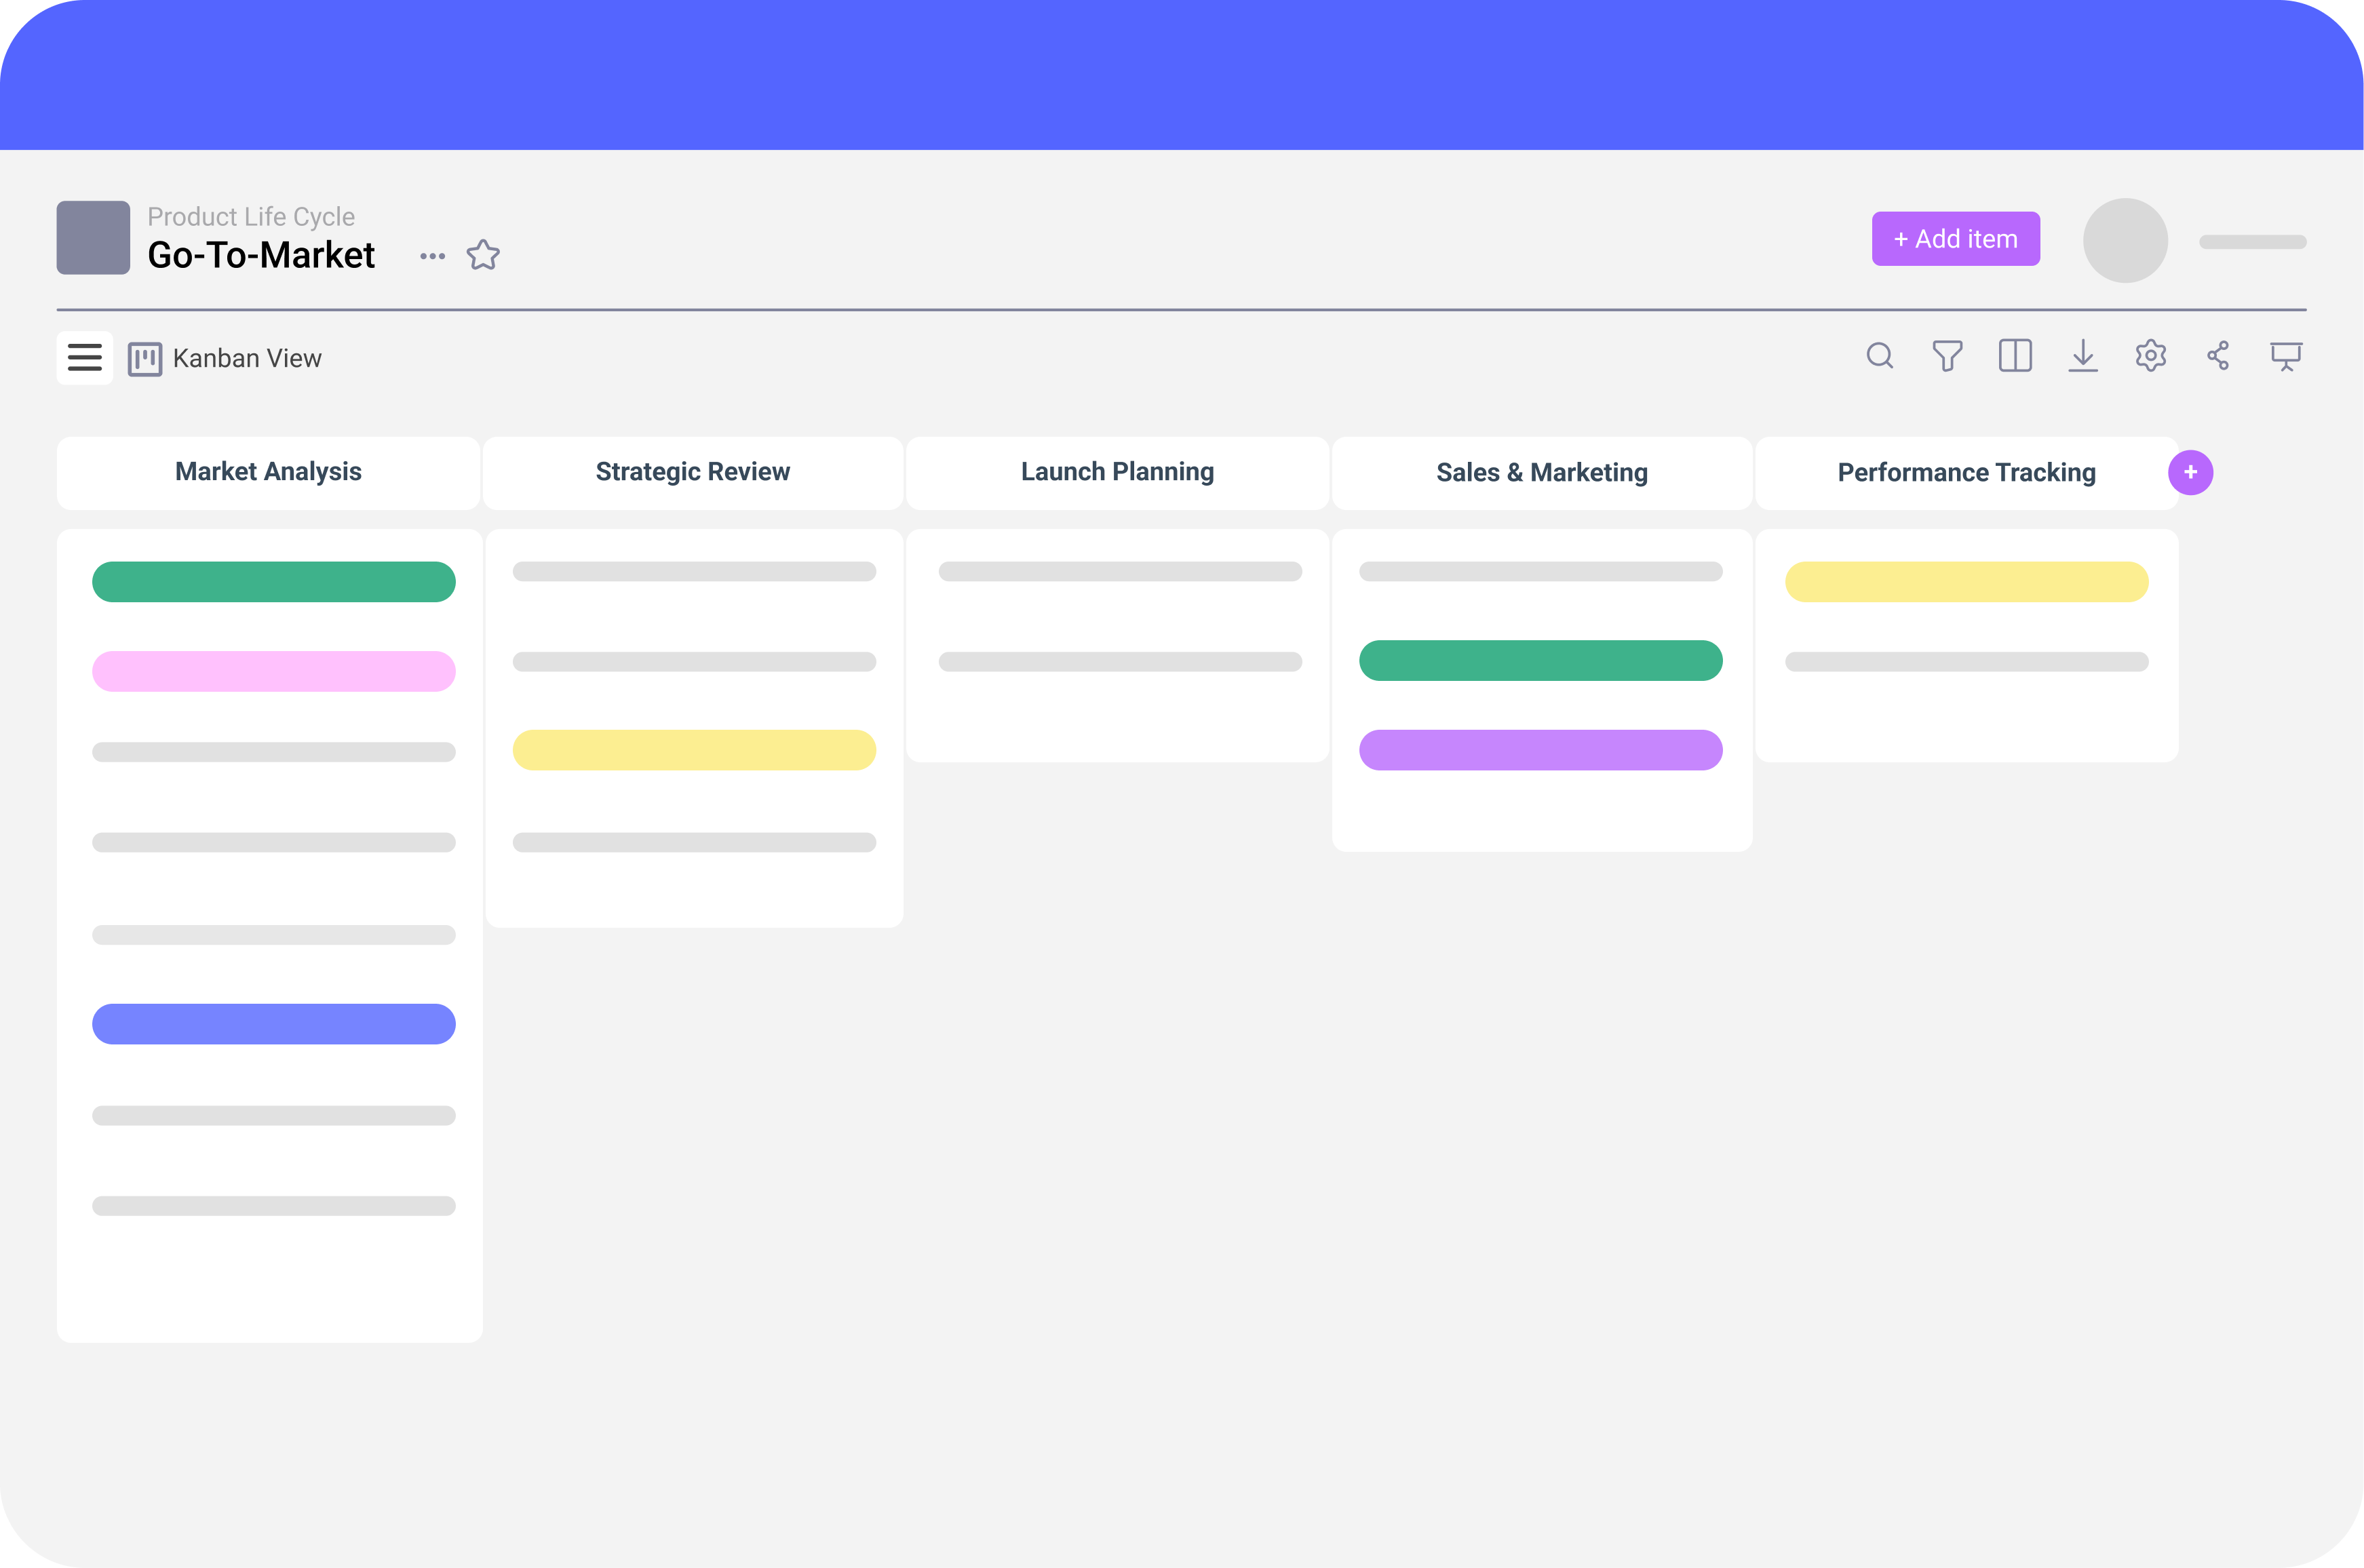The image size is (2364, 1568).
Task: Open Kanban View switcher
Action: tap(247, 359)
